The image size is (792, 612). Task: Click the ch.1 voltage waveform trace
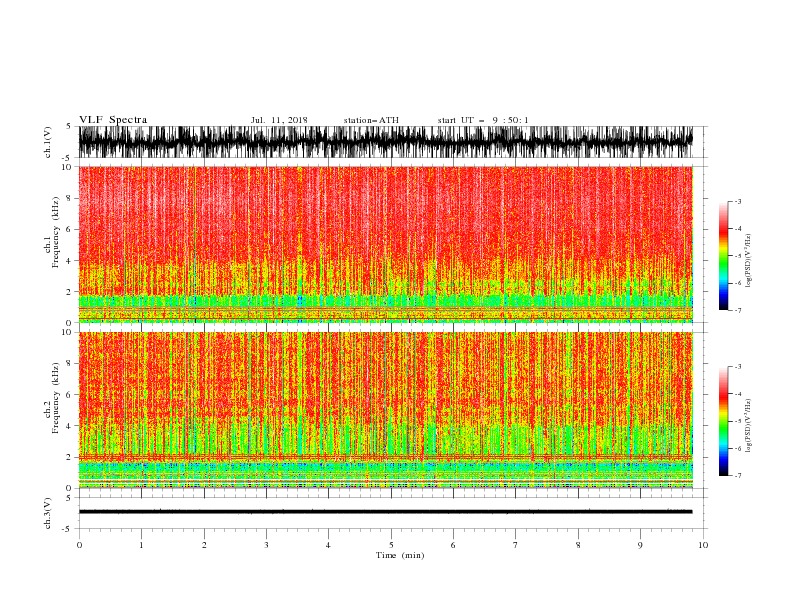(x=385, y=142)
